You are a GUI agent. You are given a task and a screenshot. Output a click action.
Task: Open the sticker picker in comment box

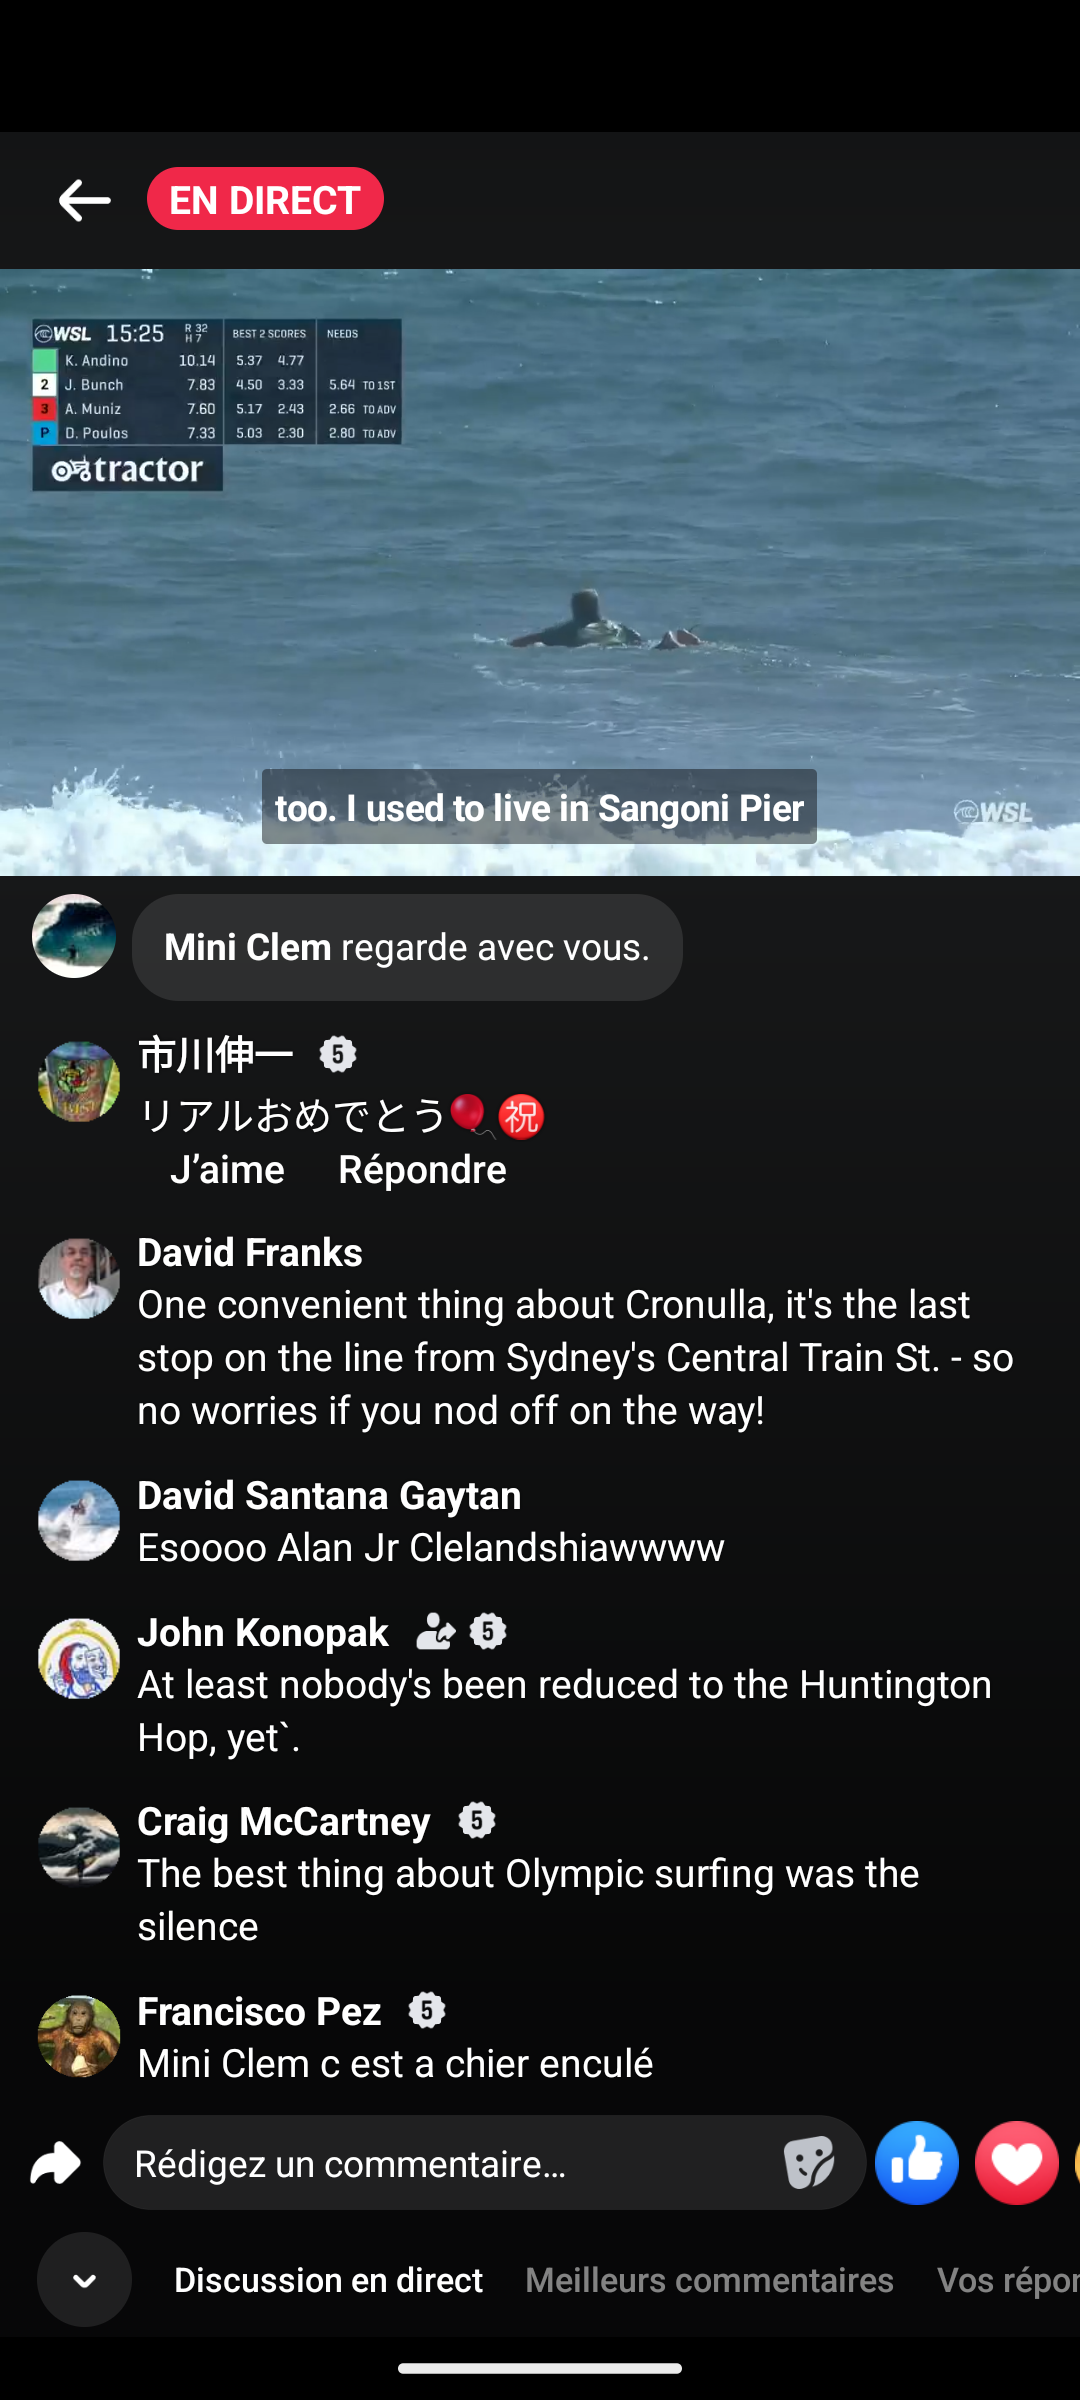[x=809, y=2163]
